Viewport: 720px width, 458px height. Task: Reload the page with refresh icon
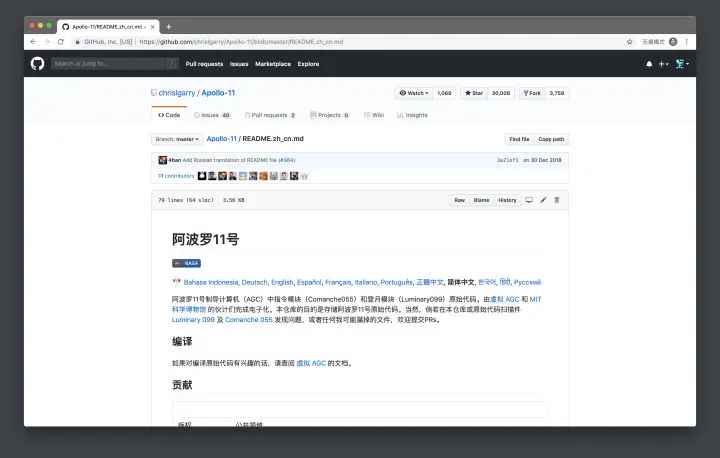[x=61, y=42]
